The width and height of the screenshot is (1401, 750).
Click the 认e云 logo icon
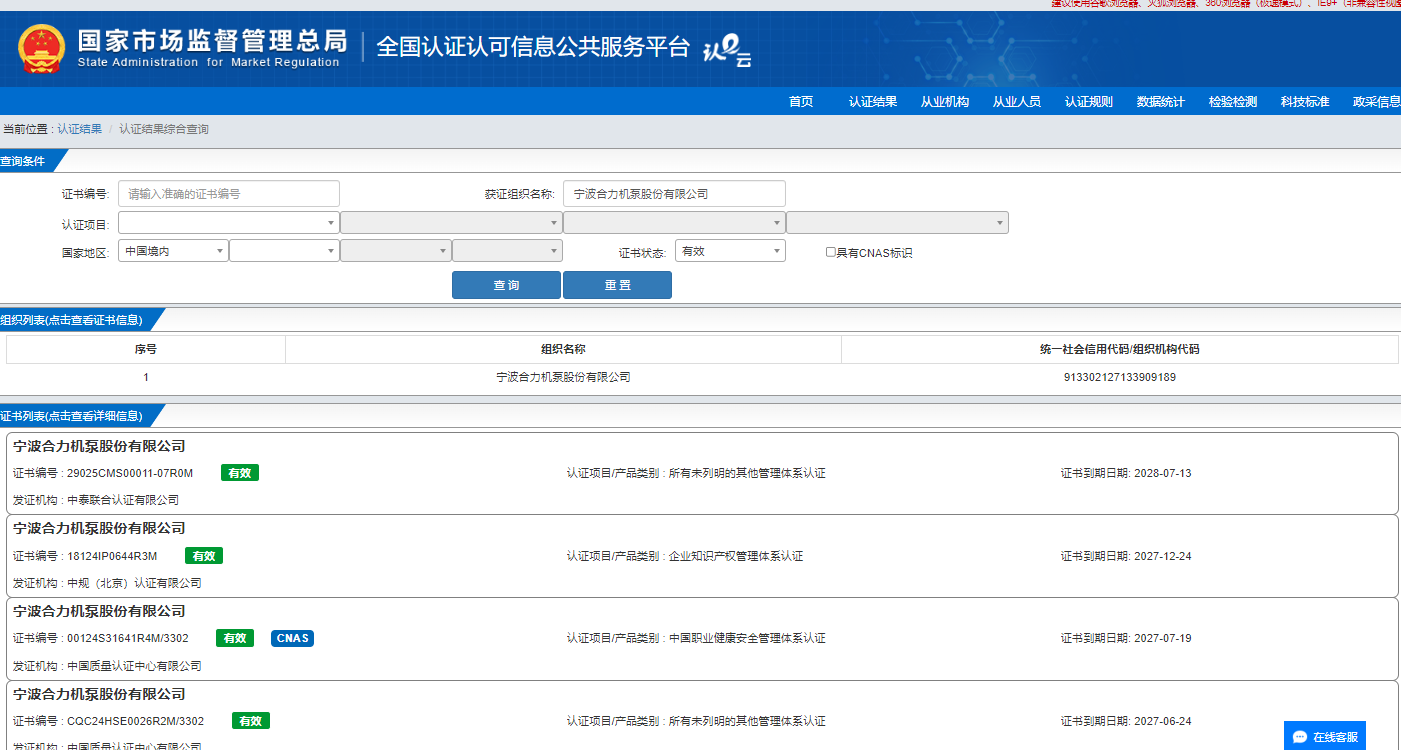tap(727, 51)
